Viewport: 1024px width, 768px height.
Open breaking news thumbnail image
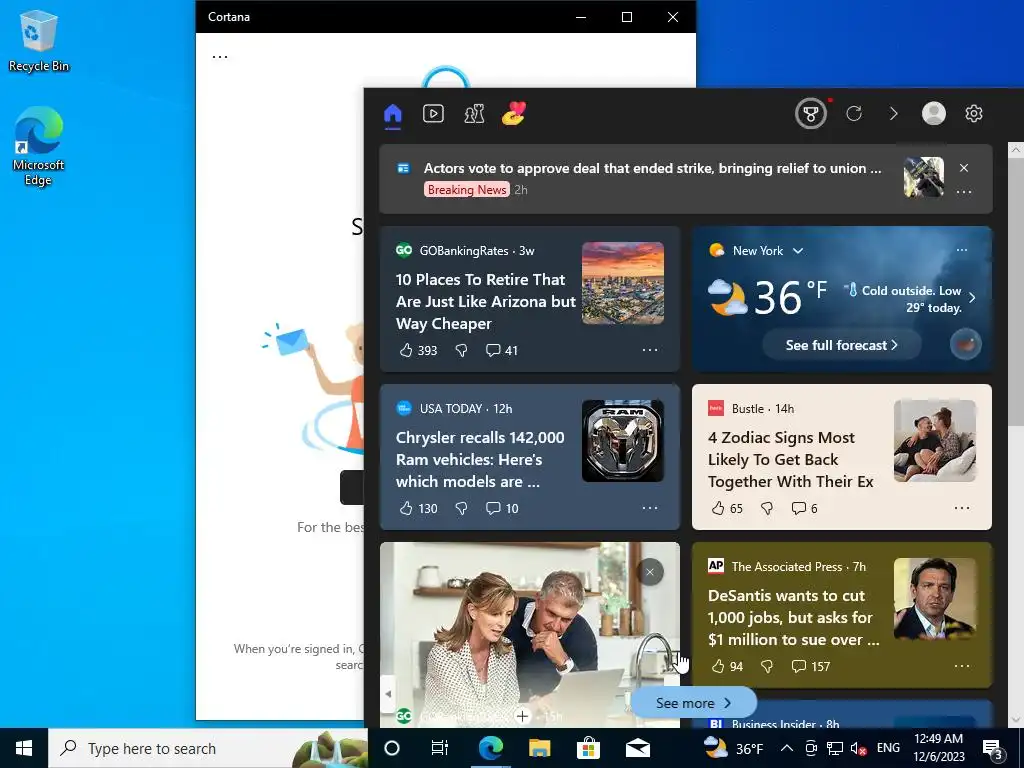(x=923, y=177)
